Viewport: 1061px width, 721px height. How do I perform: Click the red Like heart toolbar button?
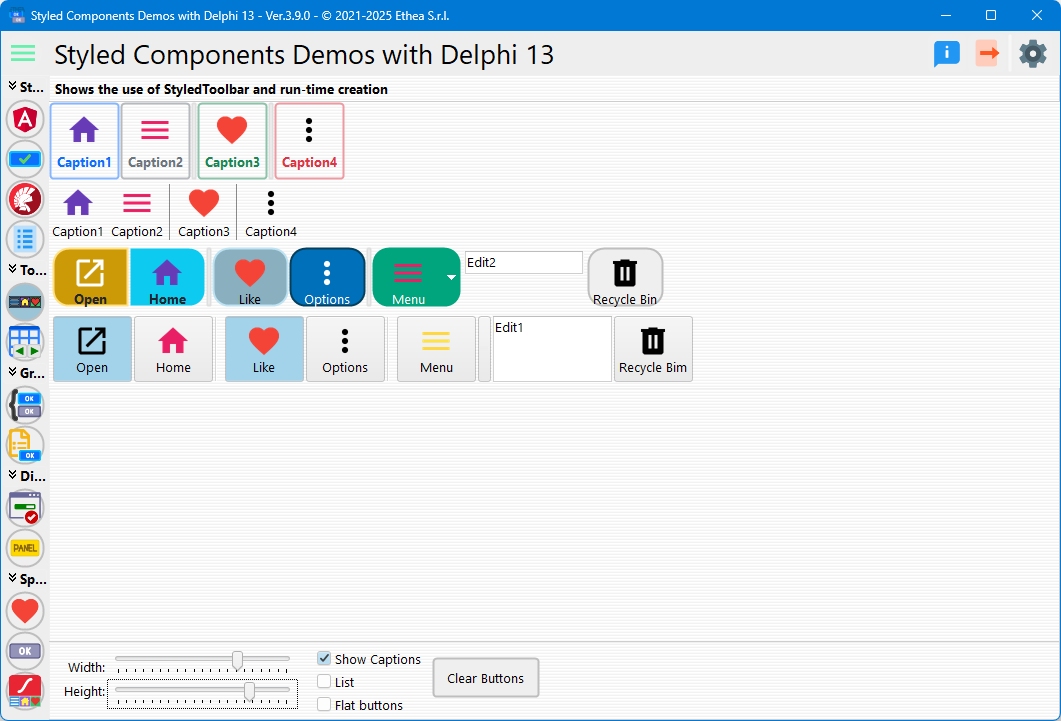[249, 277]
